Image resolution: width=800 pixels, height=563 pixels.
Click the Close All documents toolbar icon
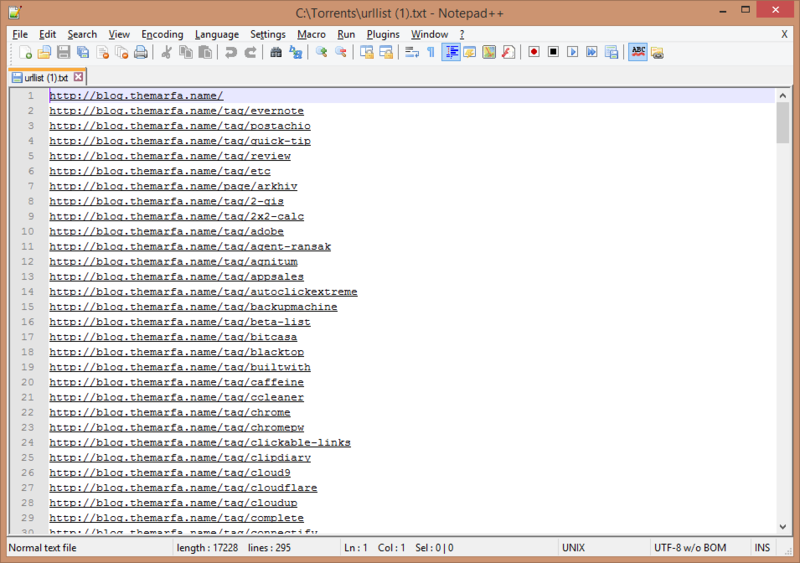point(121,52)
